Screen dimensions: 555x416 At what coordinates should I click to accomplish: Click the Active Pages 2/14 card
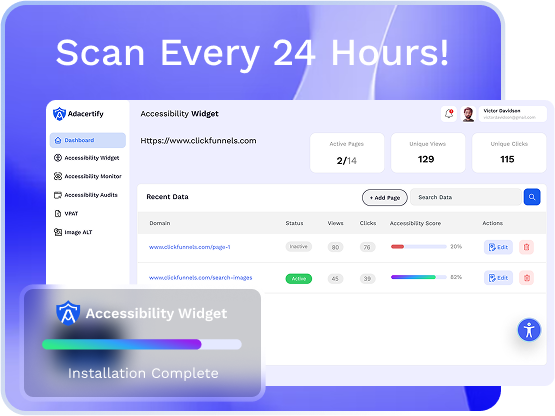(347, 153)
